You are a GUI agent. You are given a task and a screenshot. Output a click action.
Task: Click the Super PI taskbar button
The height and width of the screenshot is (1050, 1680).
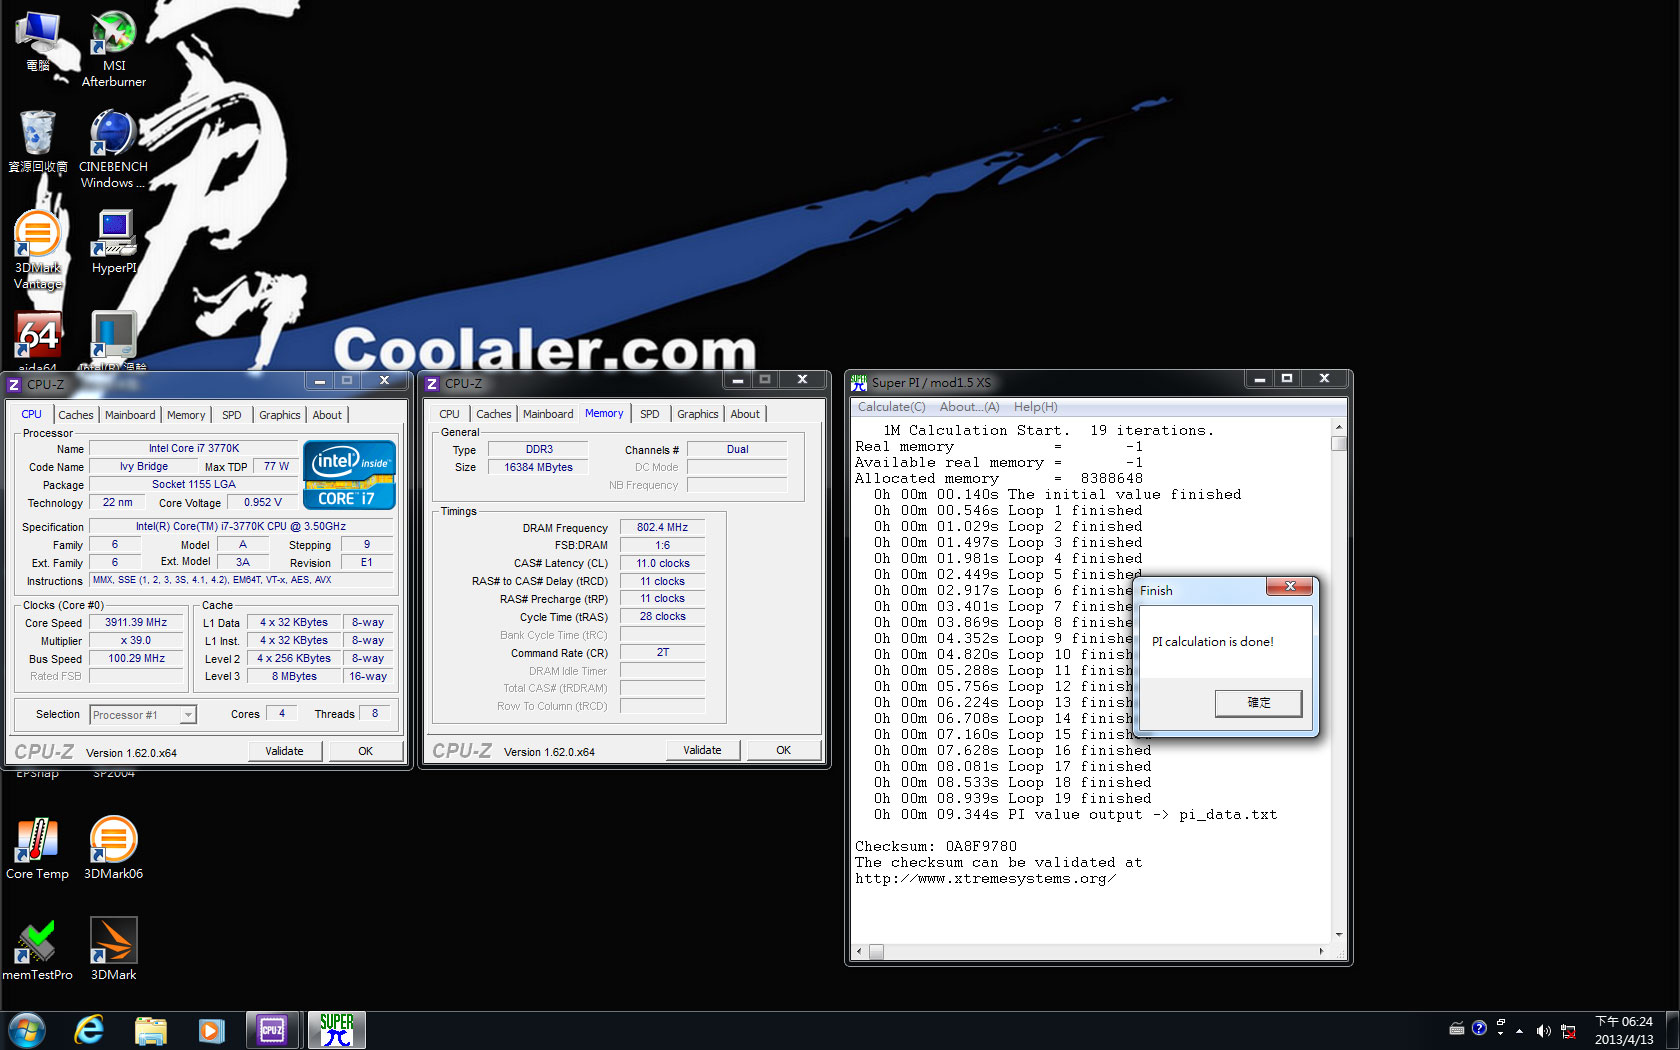tap(337, 1030)
